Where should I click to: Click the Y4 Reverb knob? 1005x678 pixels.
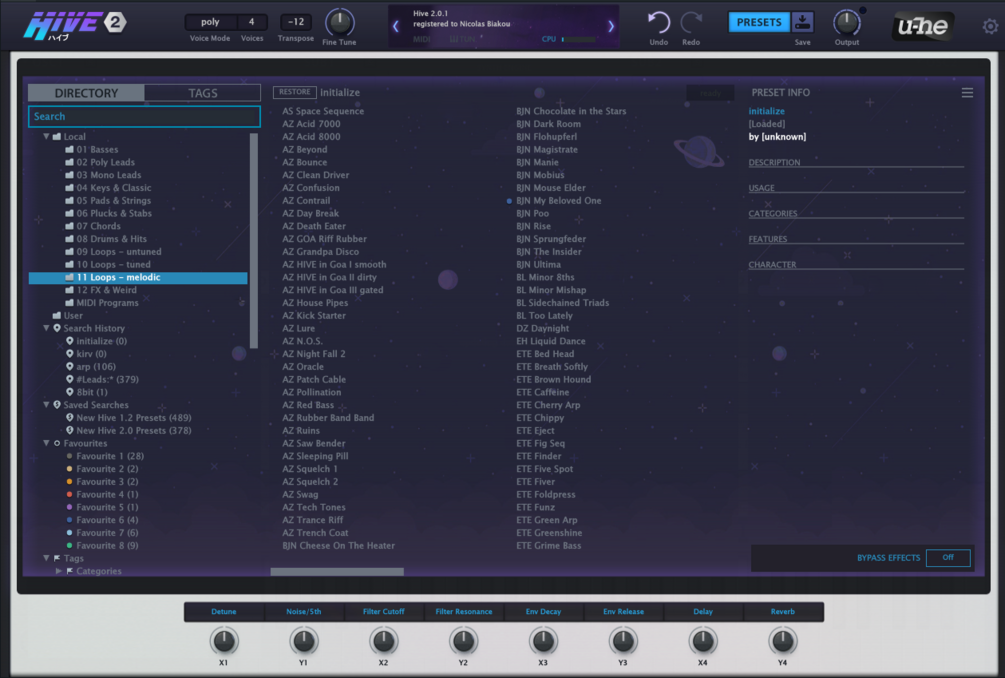click(782, 640)
